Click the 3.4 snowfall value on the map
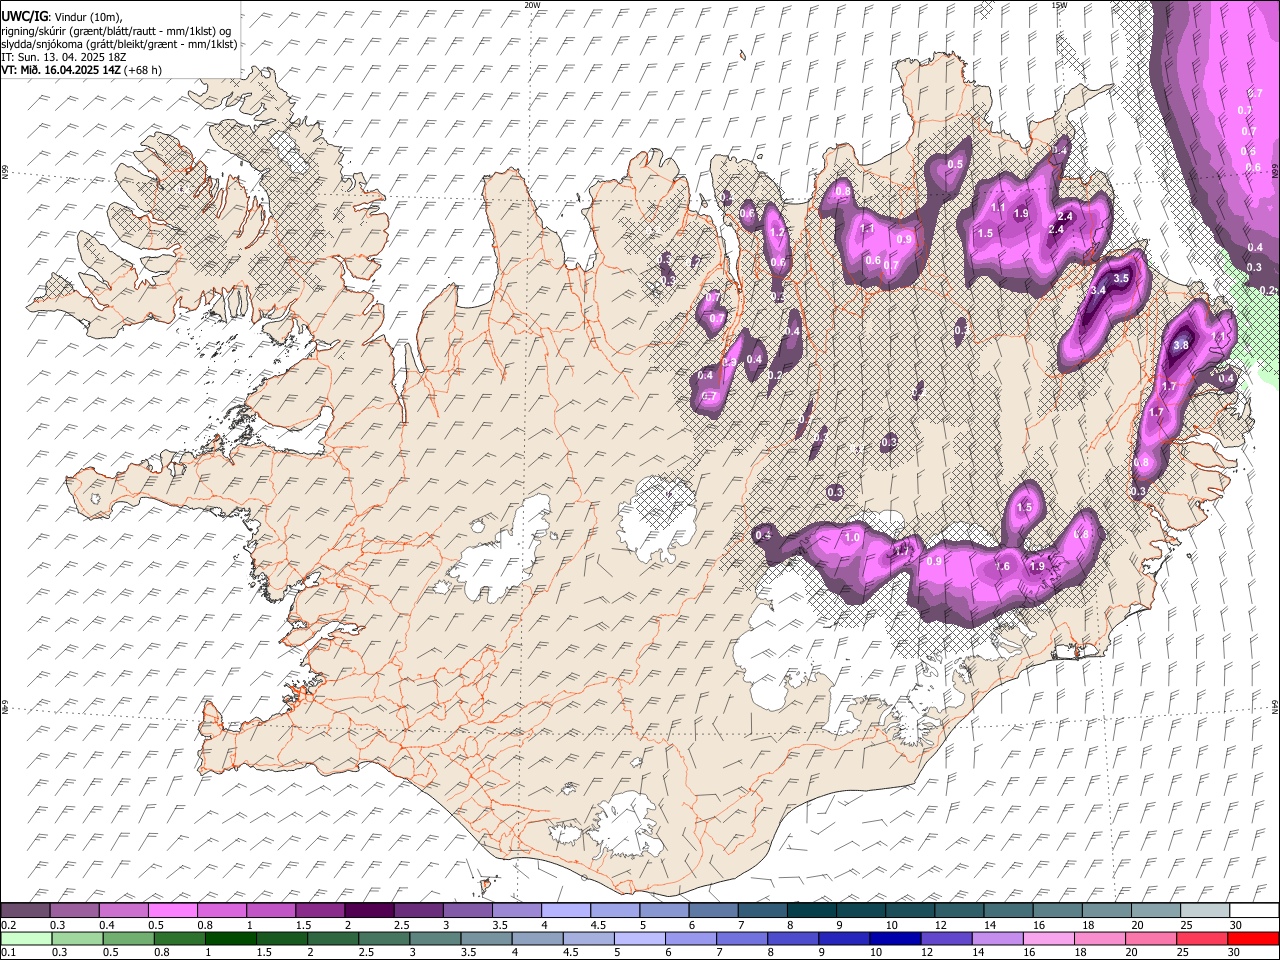Viewport: 1280px width, 960px height. (1097, 290)
